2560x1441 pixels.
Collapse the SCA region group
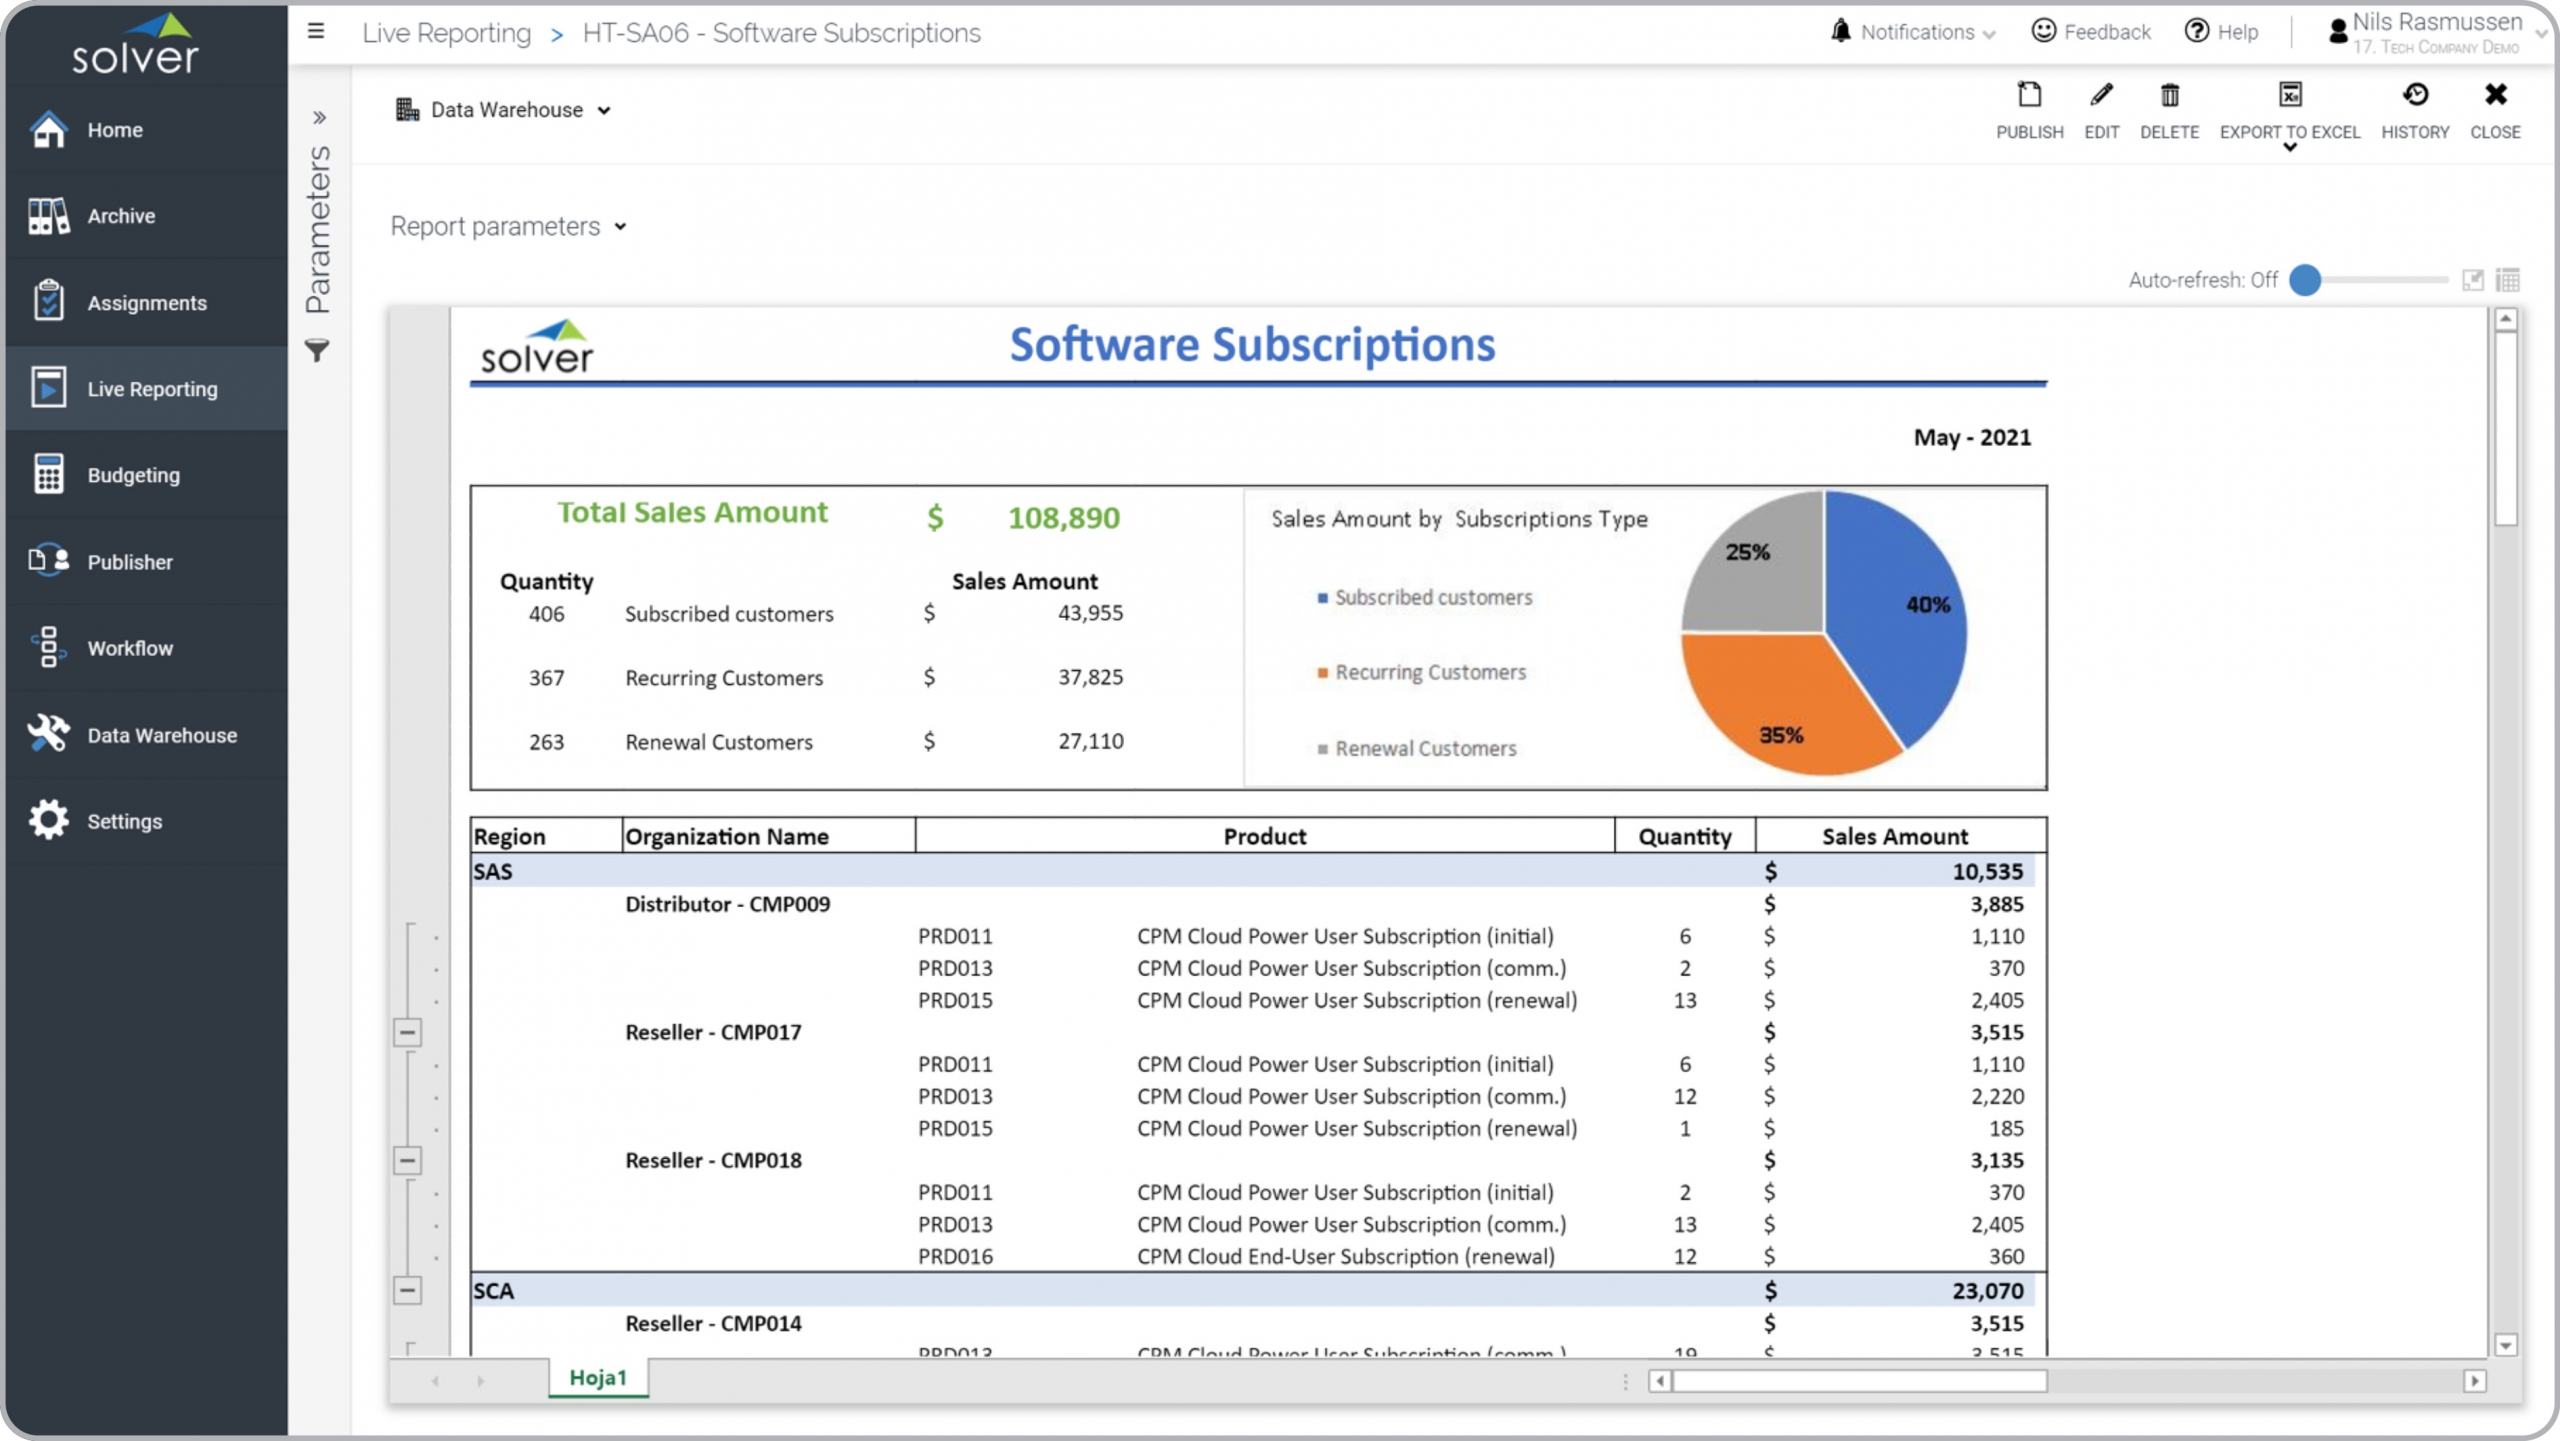pyautogui.click(x=407, y=1290)
